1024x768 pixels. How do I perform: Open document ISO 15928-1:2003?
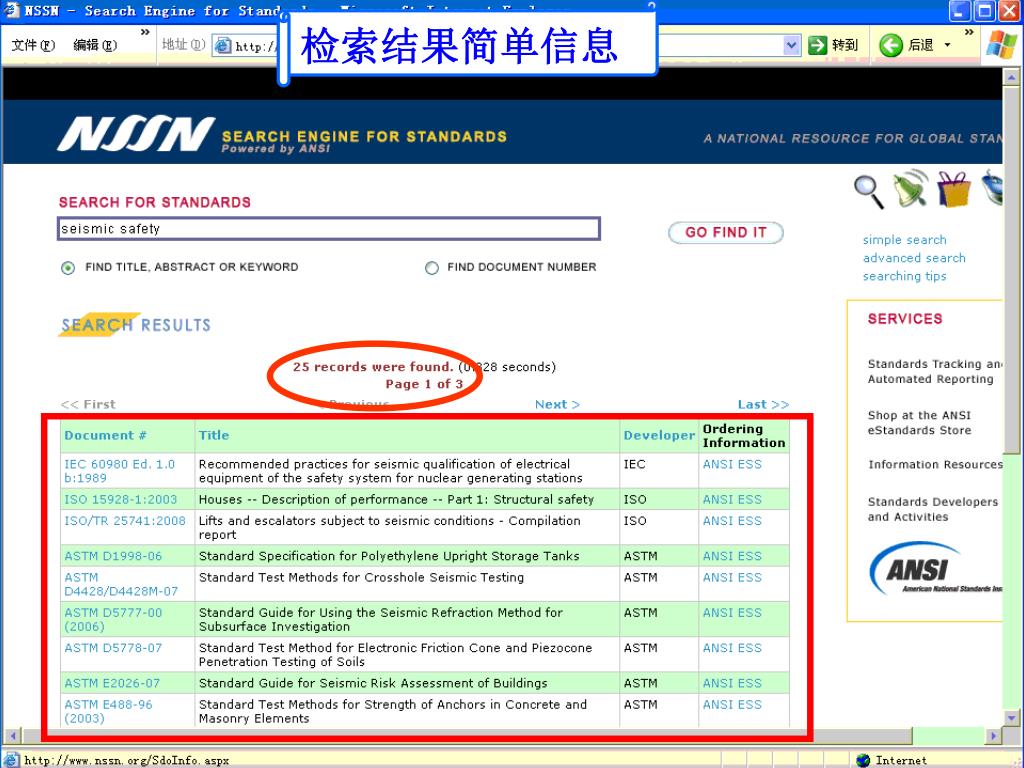coord(121,500)
